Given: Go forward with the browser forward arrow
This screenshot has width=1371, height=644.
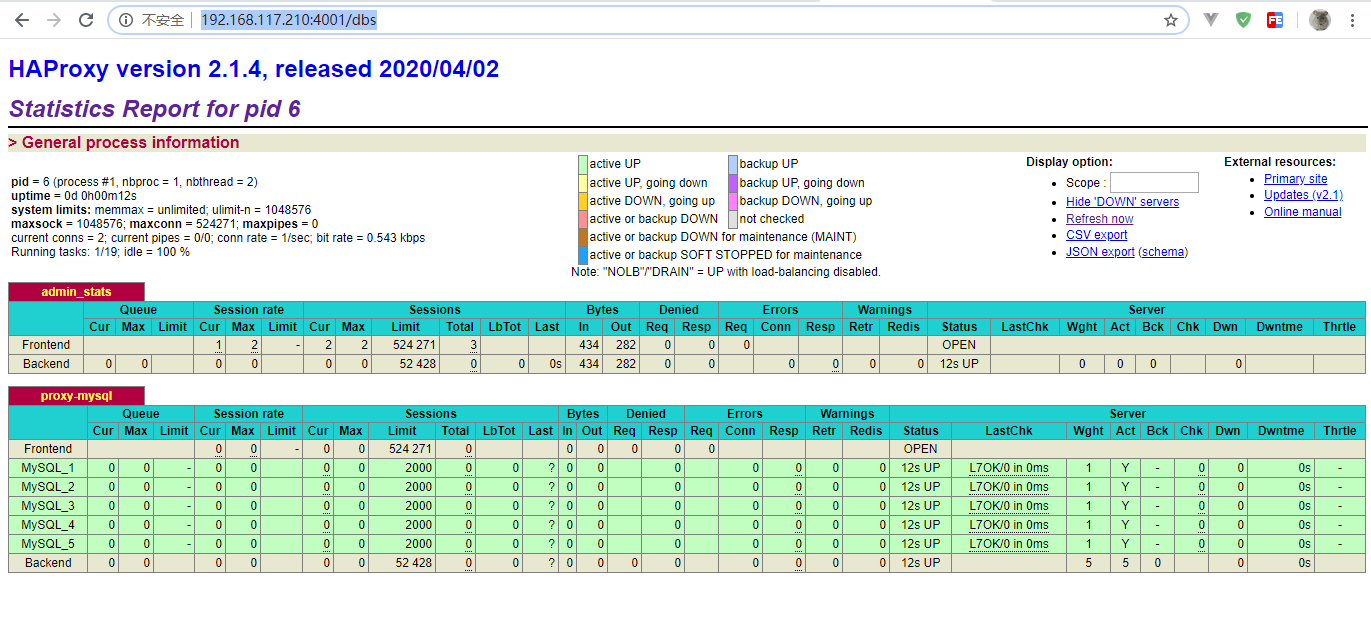Looking at the screenshot, I should pos(54,20).
